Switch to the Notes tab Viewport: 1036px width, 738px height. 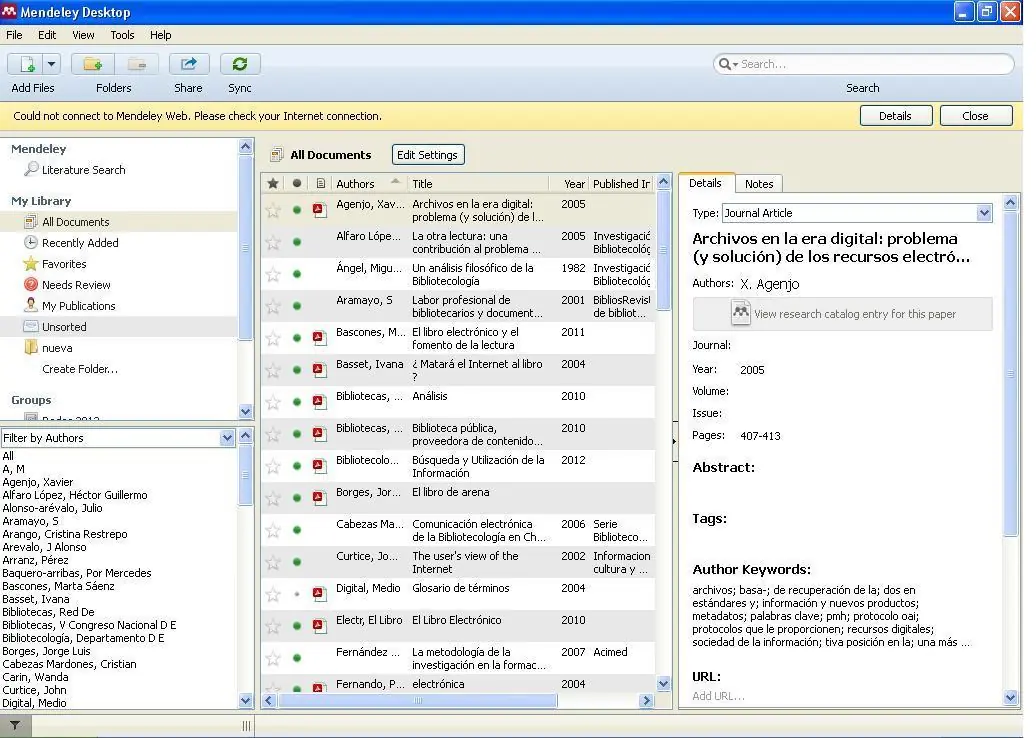coord(759,184)
